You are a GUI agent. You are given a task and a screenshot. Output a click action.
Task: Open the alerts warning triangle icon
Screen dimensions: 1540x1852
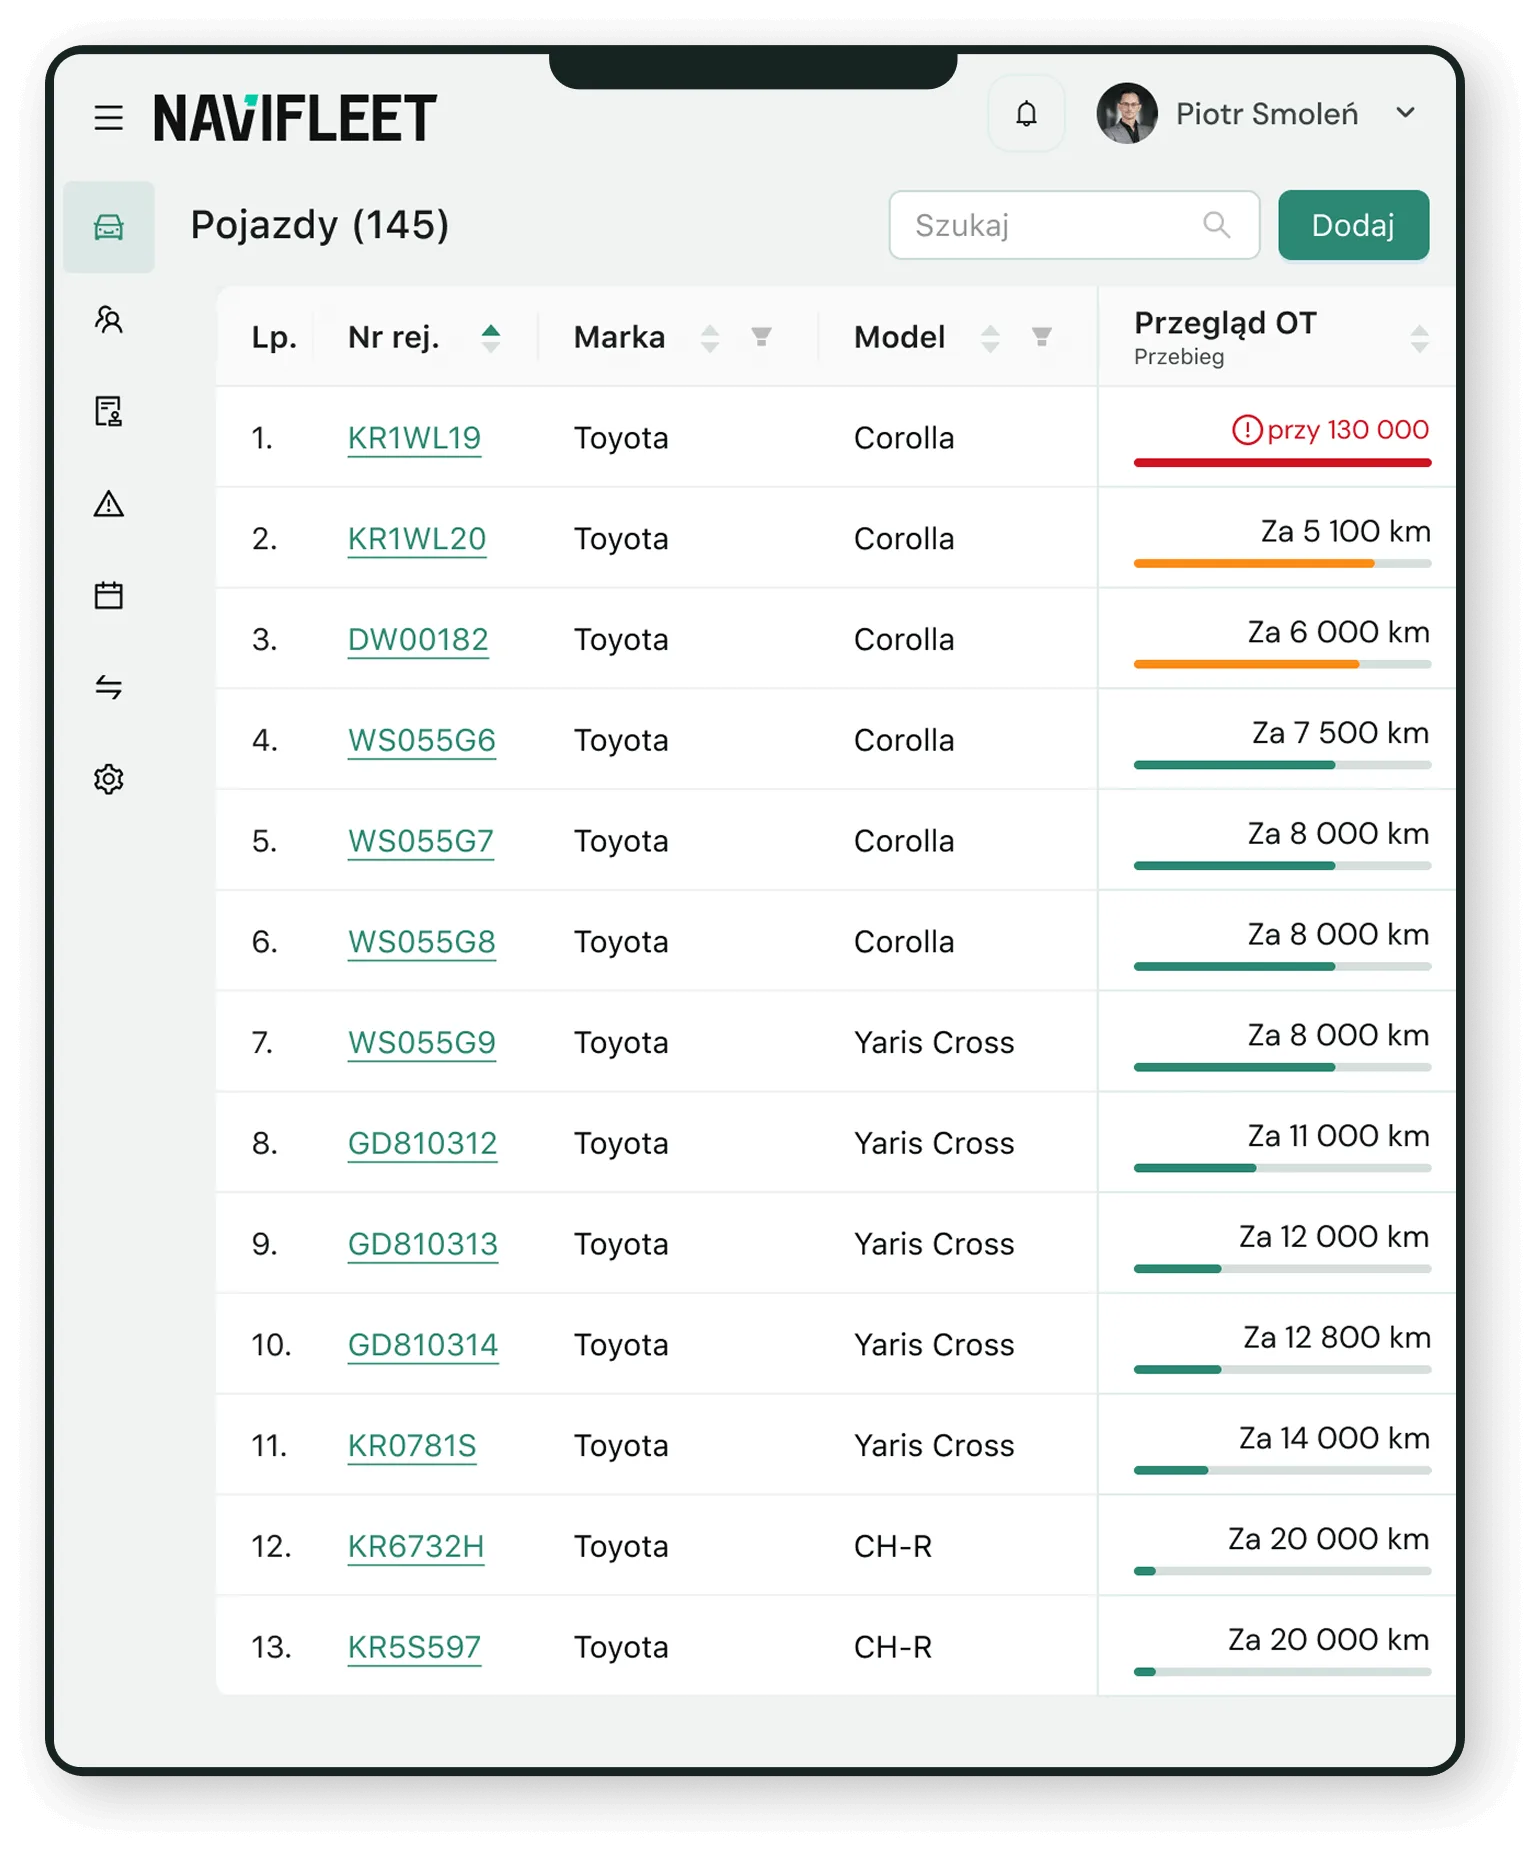pyautogui.click(x=109, y=503)
